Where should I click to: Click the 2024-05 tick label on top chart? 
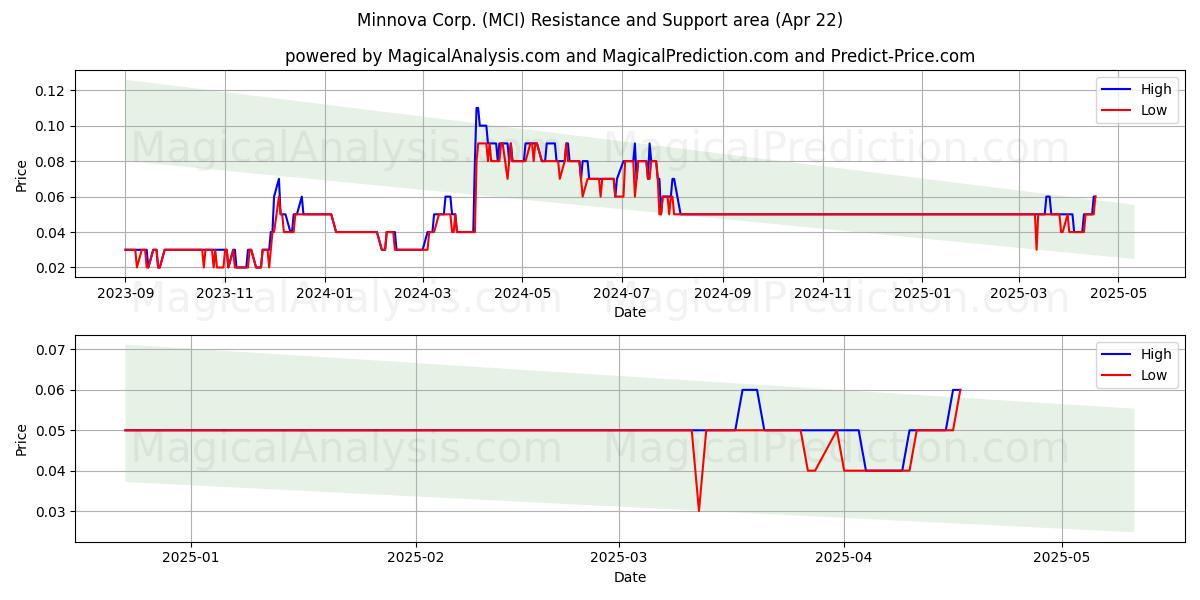(521, 294)
